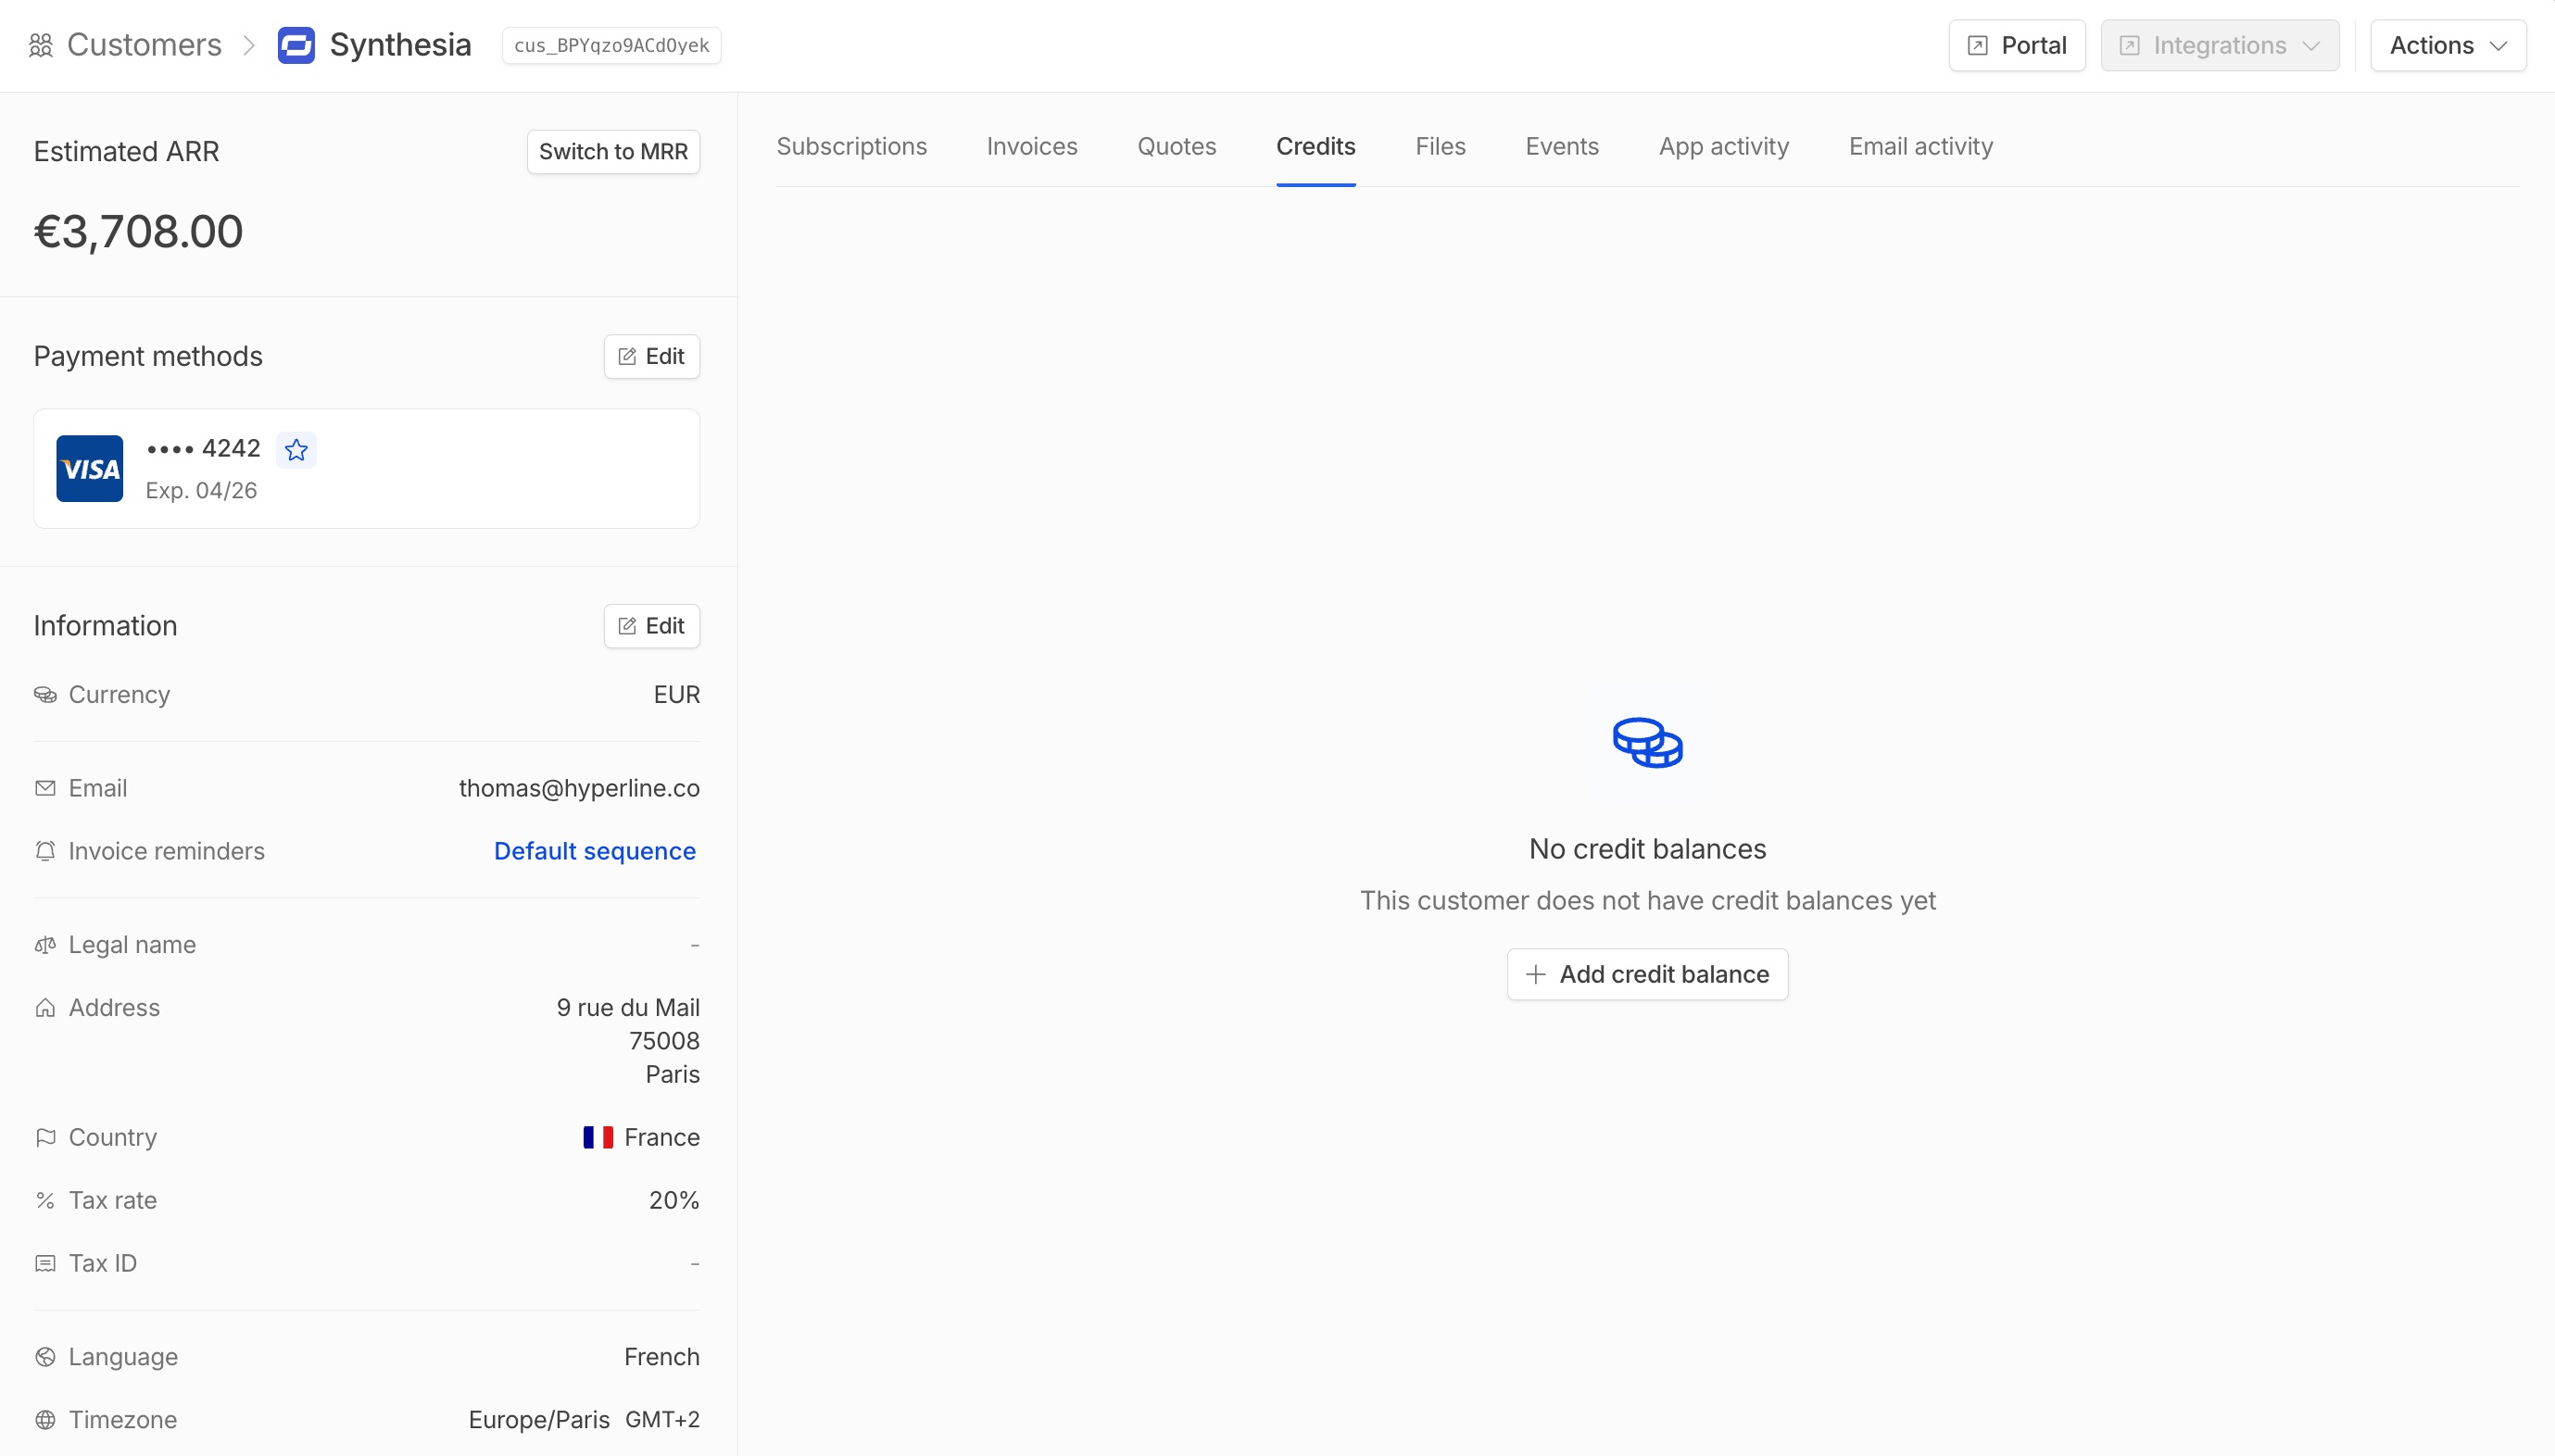Click the Customers people icon in breadcrumb
This screenshot has height=1456, width=2555.
tap(41, 45)
